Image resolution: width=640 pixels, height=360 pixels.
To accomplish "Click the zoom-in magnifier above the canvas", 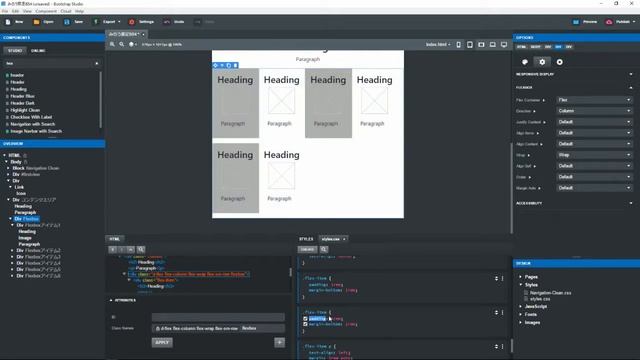I will pyautogui.click(x=112, y=44).
